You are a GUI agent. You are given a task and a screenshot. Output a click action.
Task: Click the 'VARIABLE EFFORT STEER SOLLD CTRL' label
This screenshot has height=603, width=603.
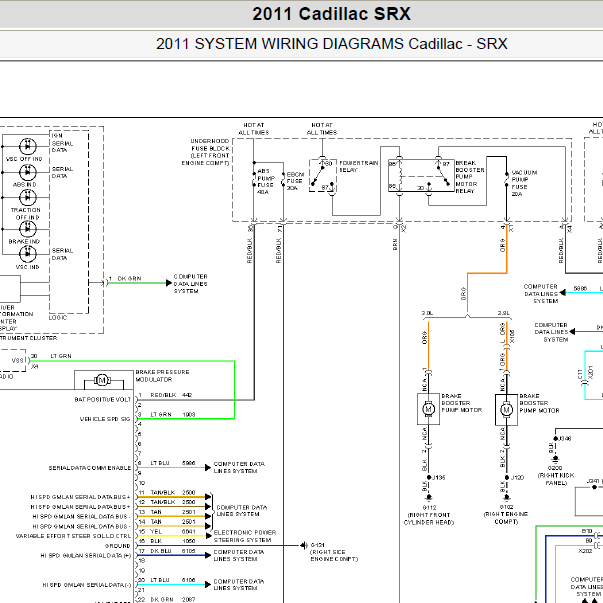[73, 536]
